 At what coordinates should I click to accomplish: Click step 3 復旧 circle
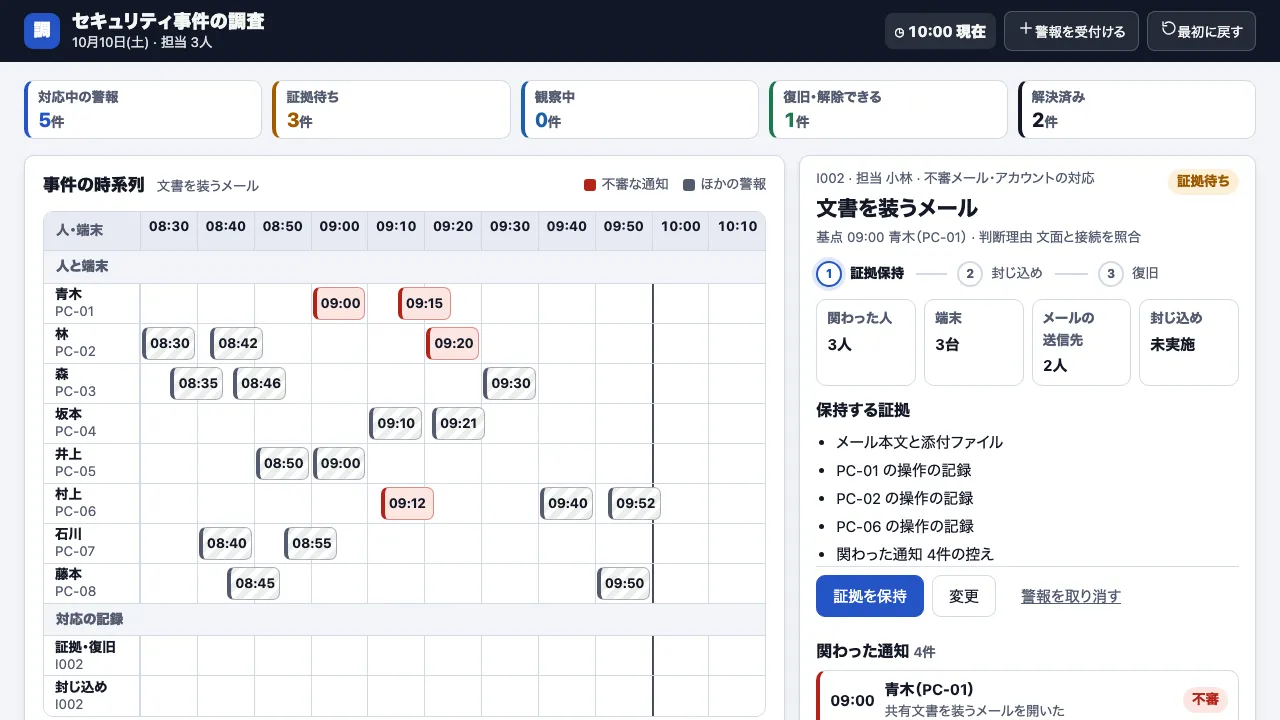pyautogui.click(x=1110, y=274)
